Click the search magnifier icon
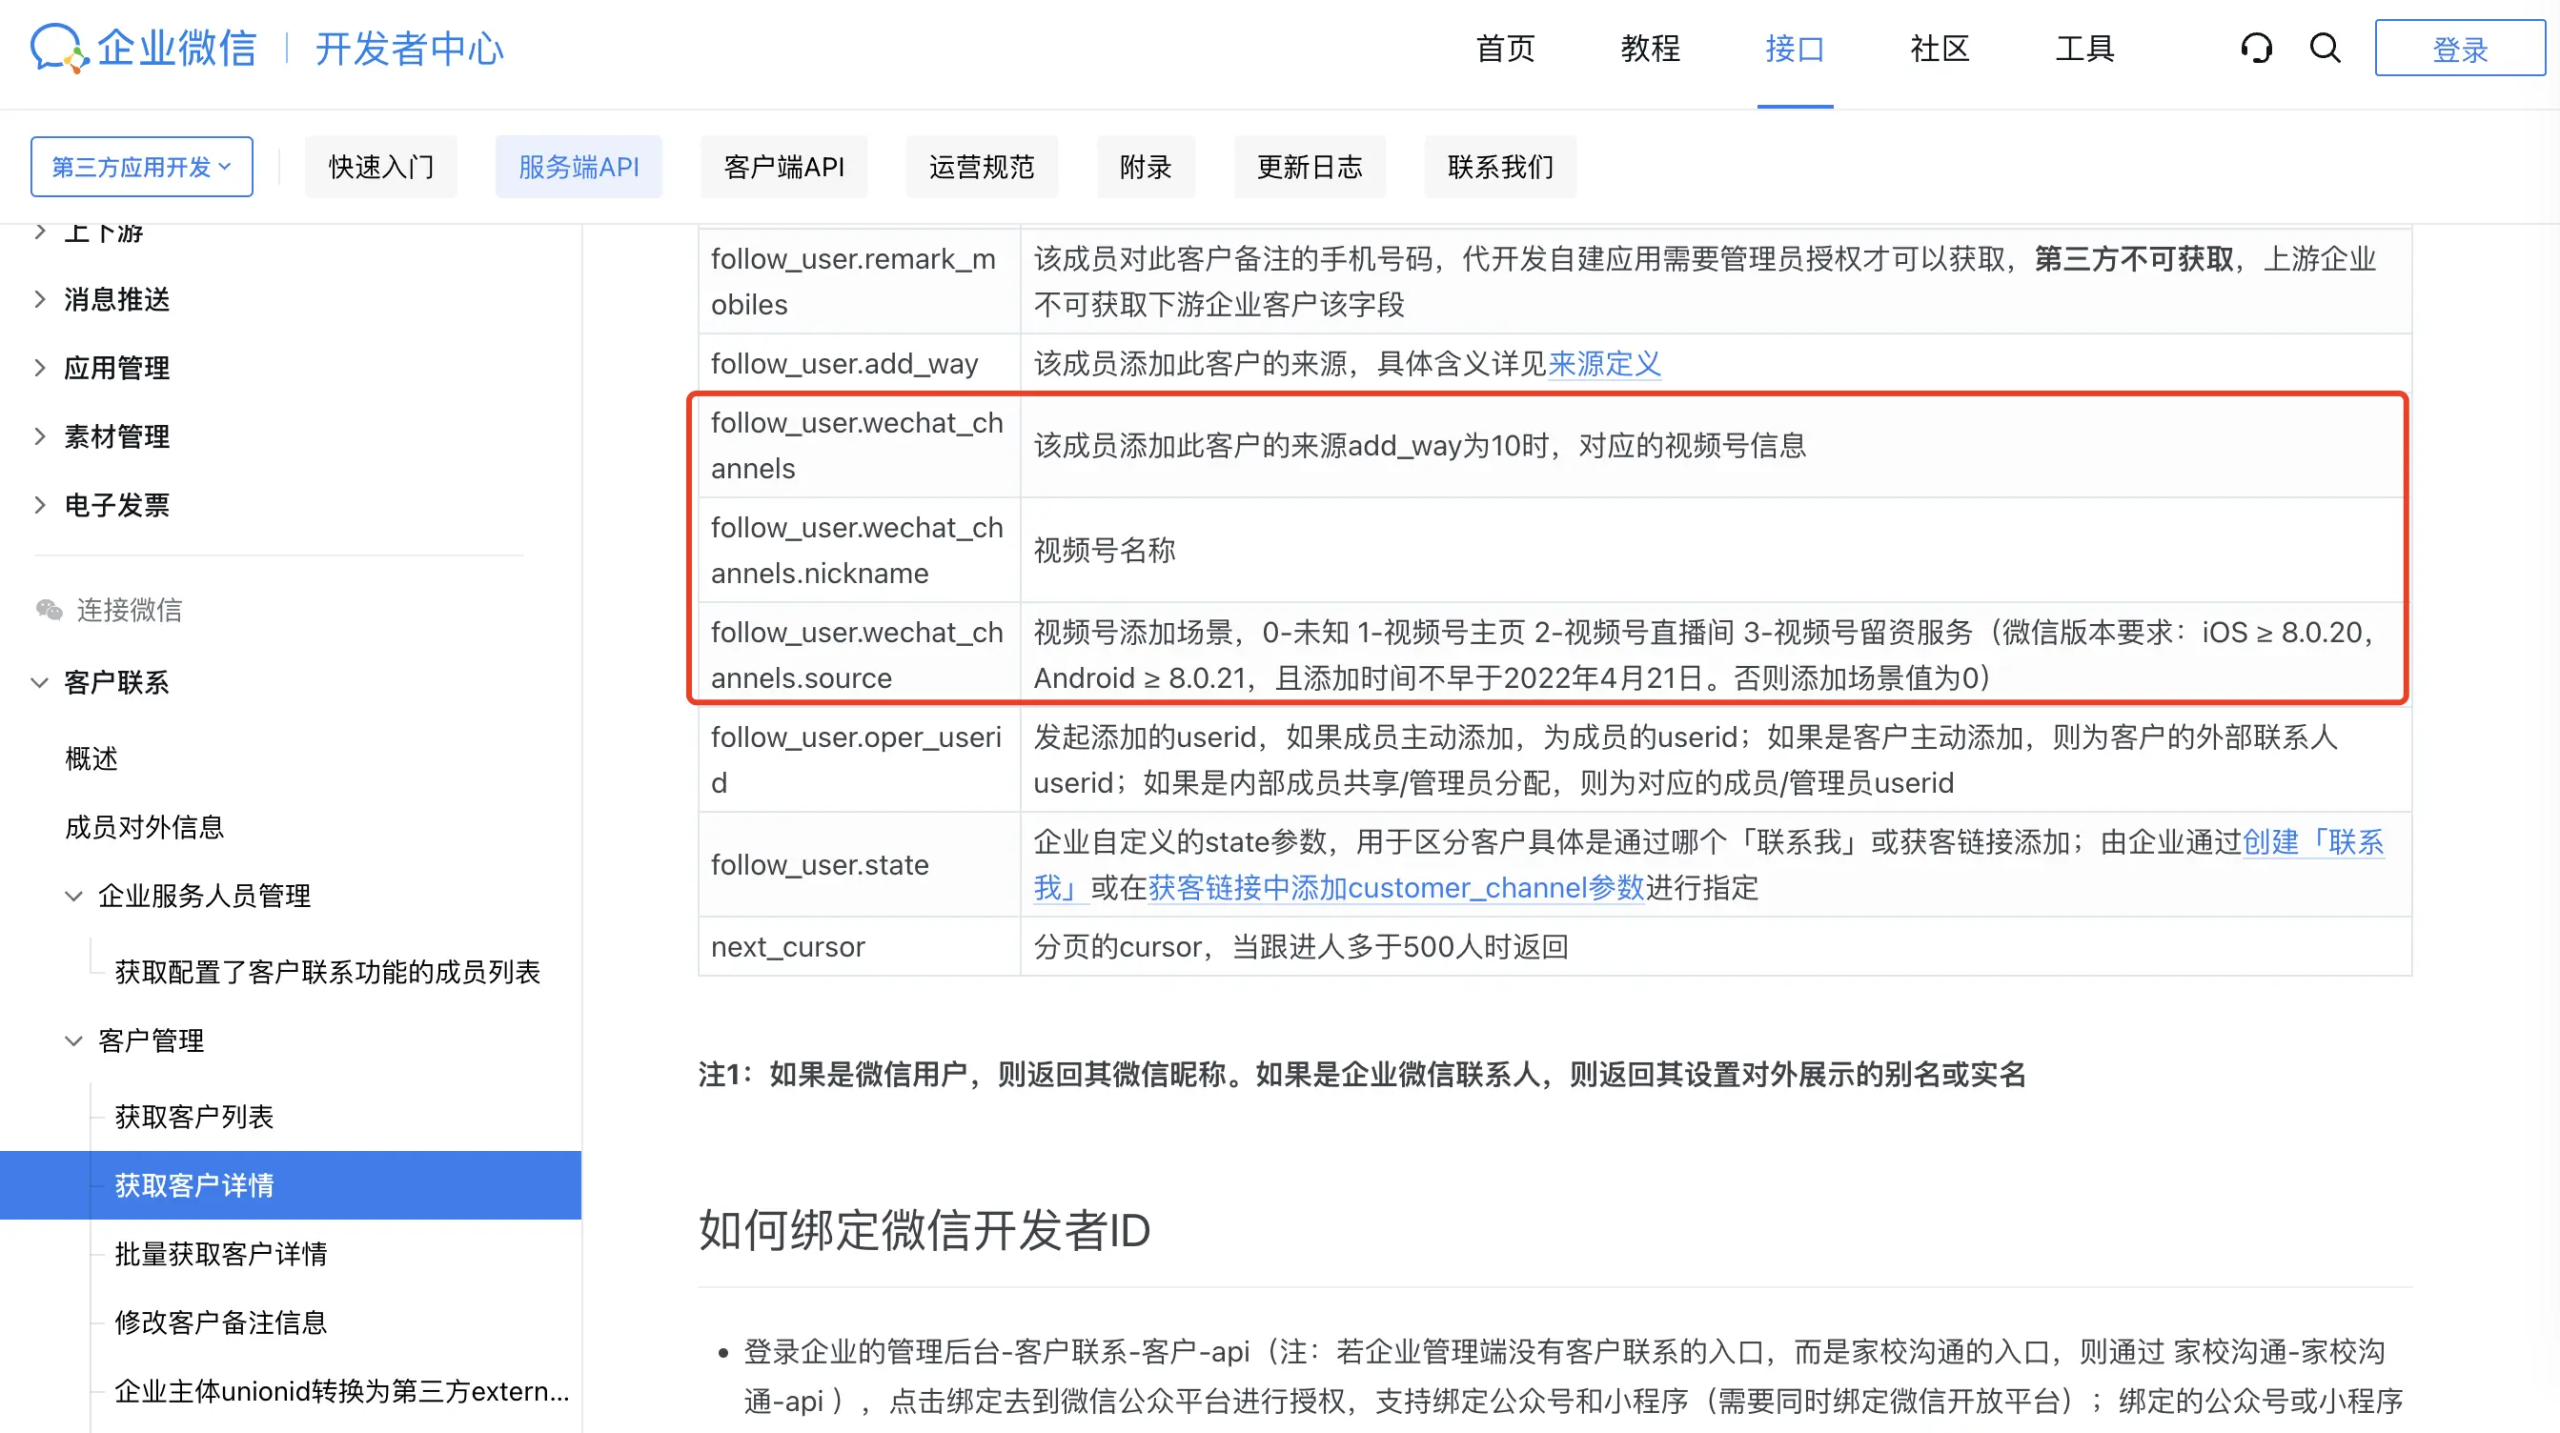 [x=2325, y=48]
